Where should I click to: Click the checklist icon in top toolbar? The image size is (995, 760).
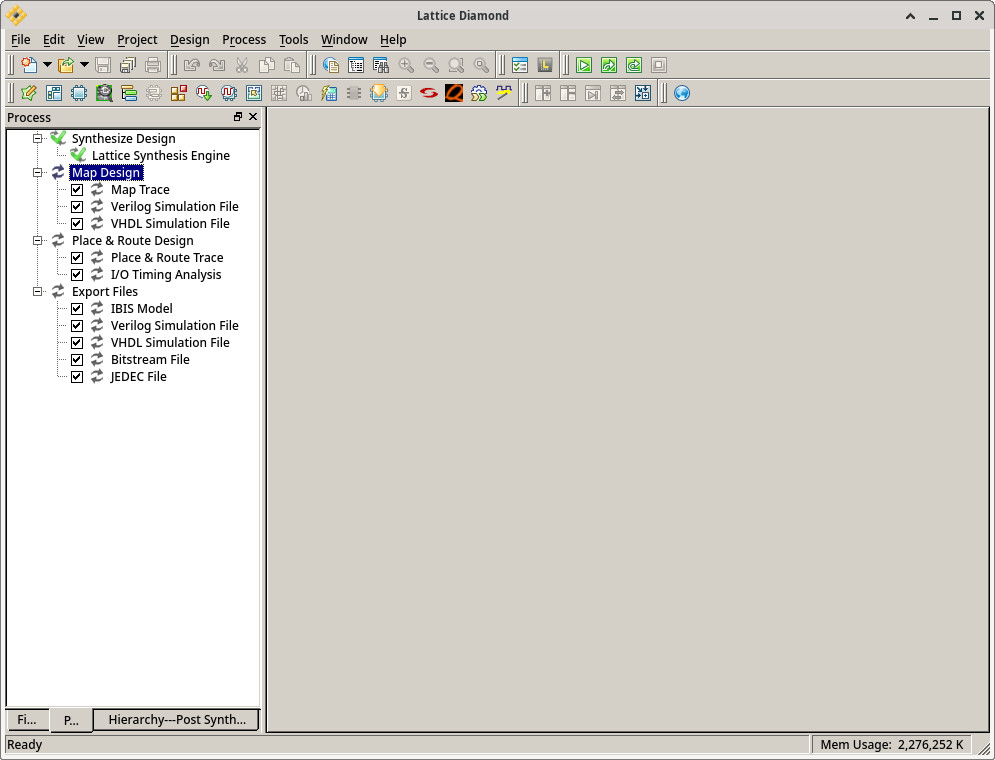pos(520,65)
